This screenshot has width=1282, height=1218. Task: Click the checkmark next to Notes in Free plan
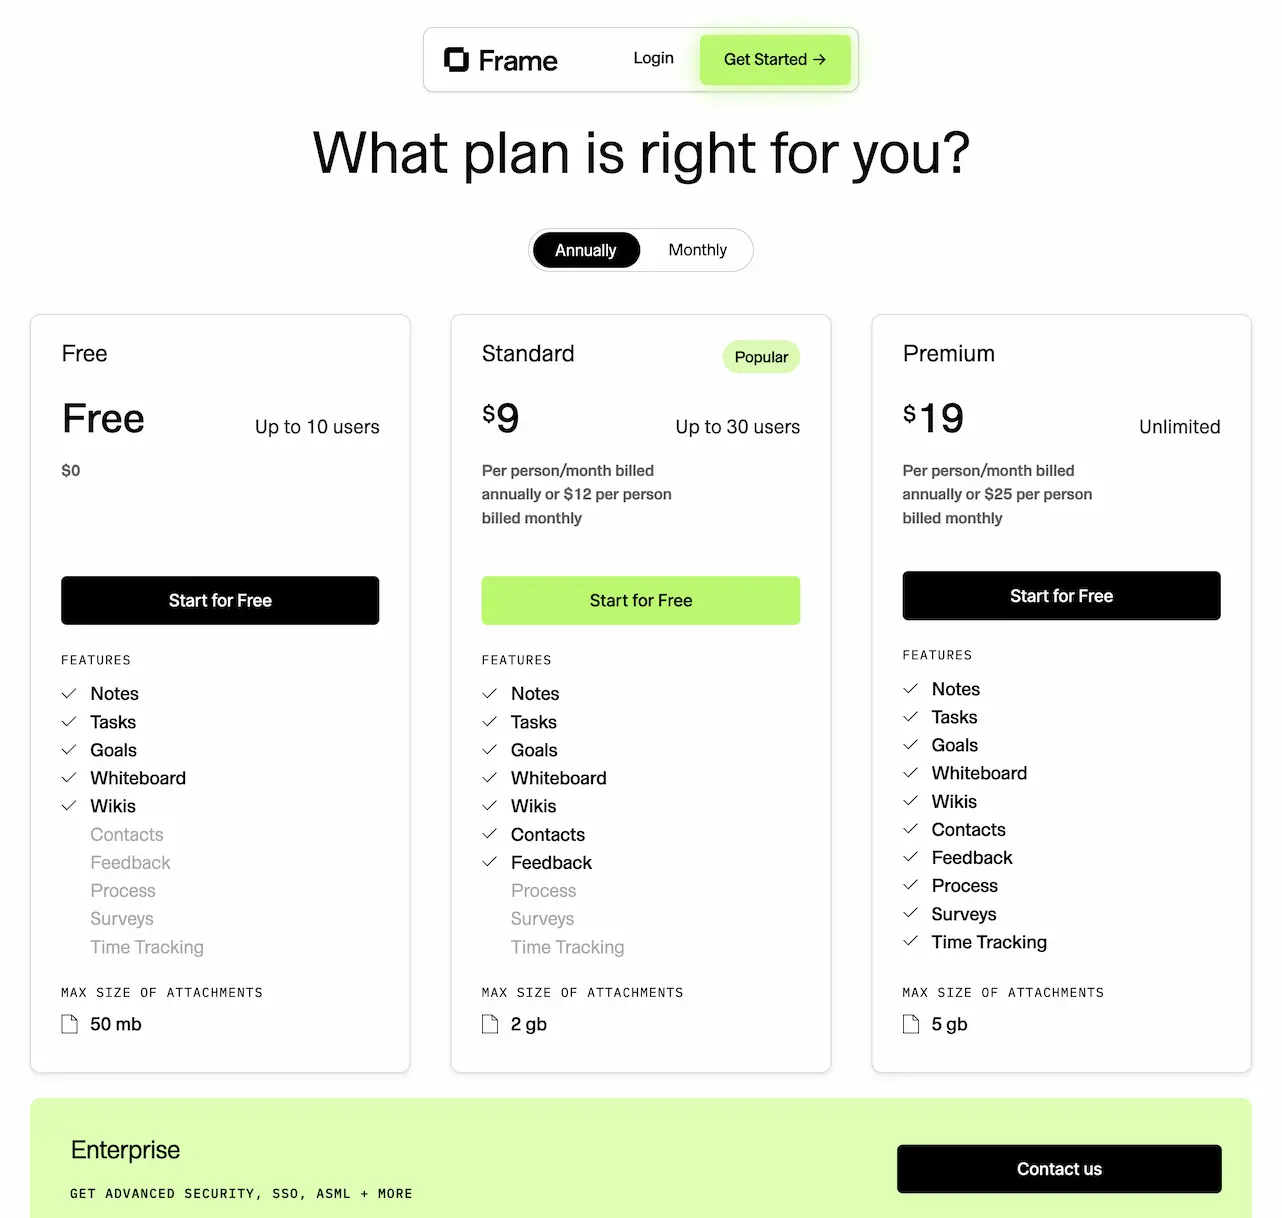tap(69, 694)
